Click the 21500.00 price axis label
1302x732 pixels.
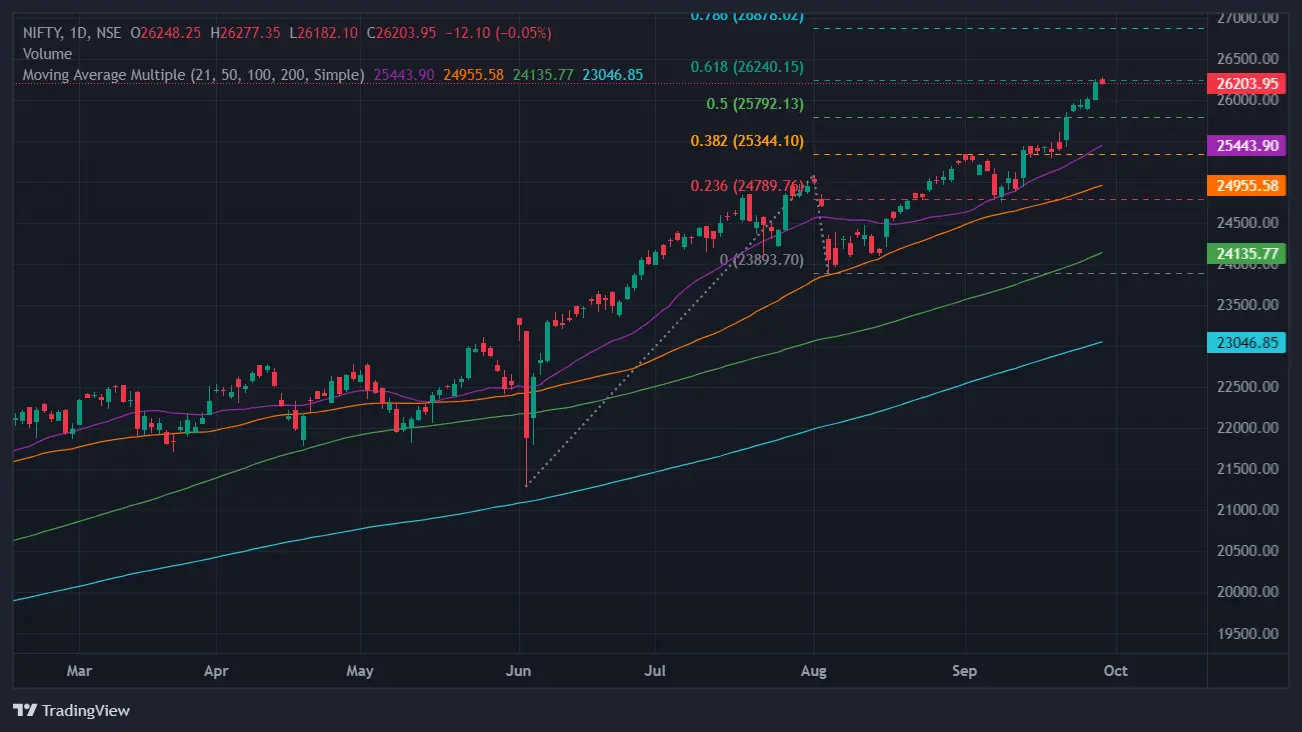click(x=1248, y=469)
